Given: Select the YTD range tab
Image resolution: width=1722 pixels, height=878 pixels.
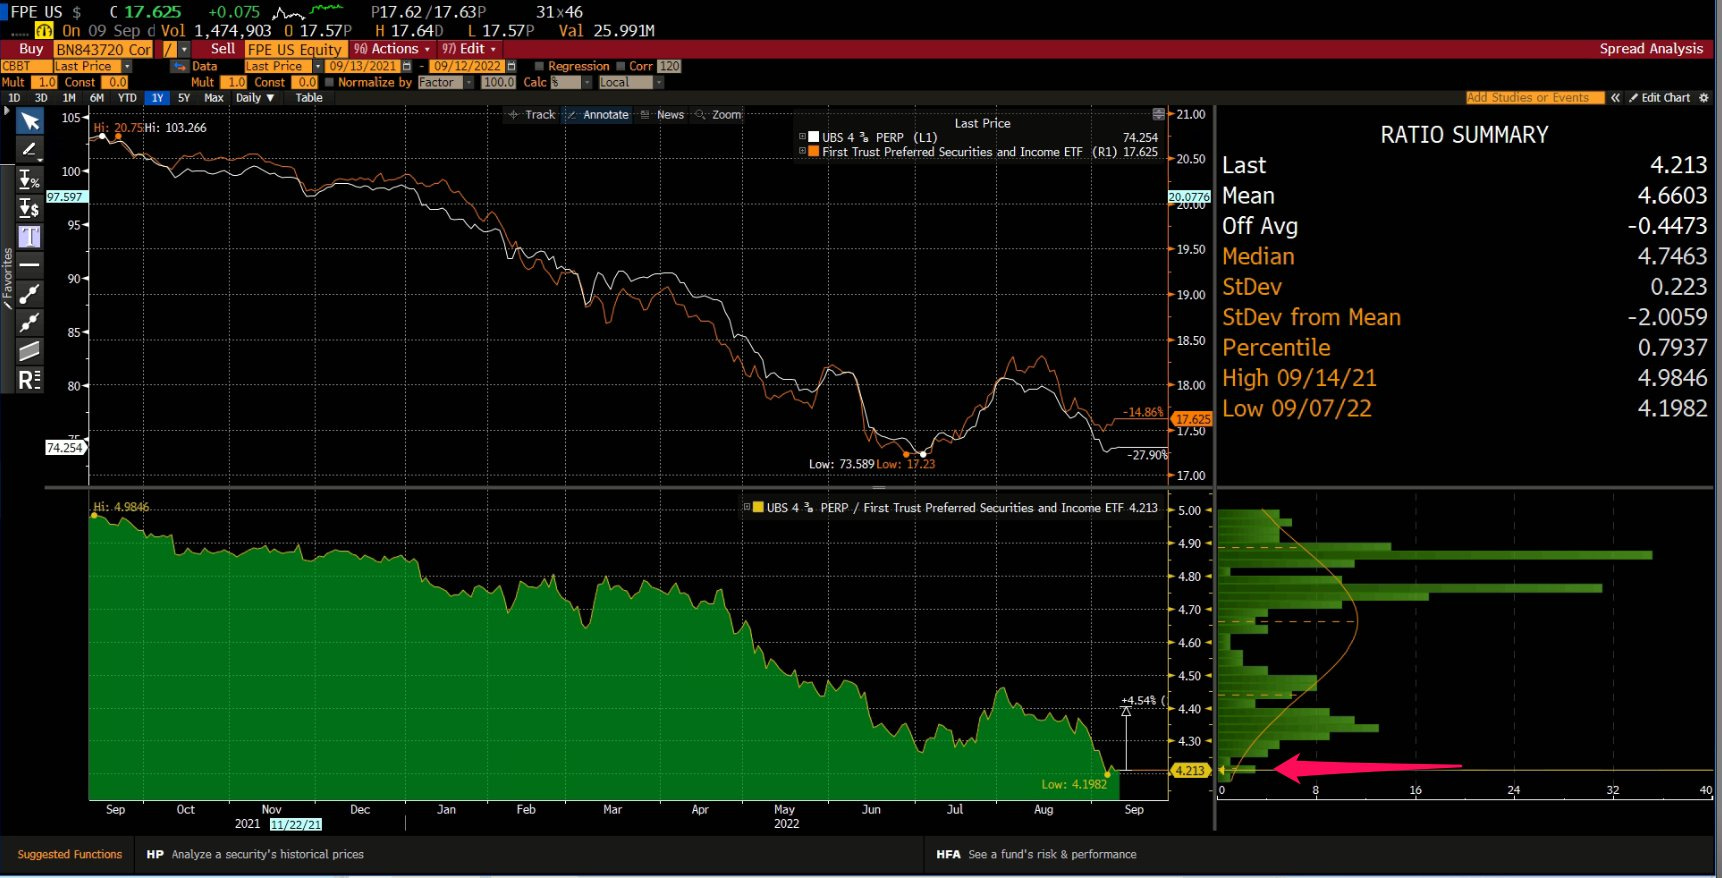Looking at the screenshot, I should point(127,98).
